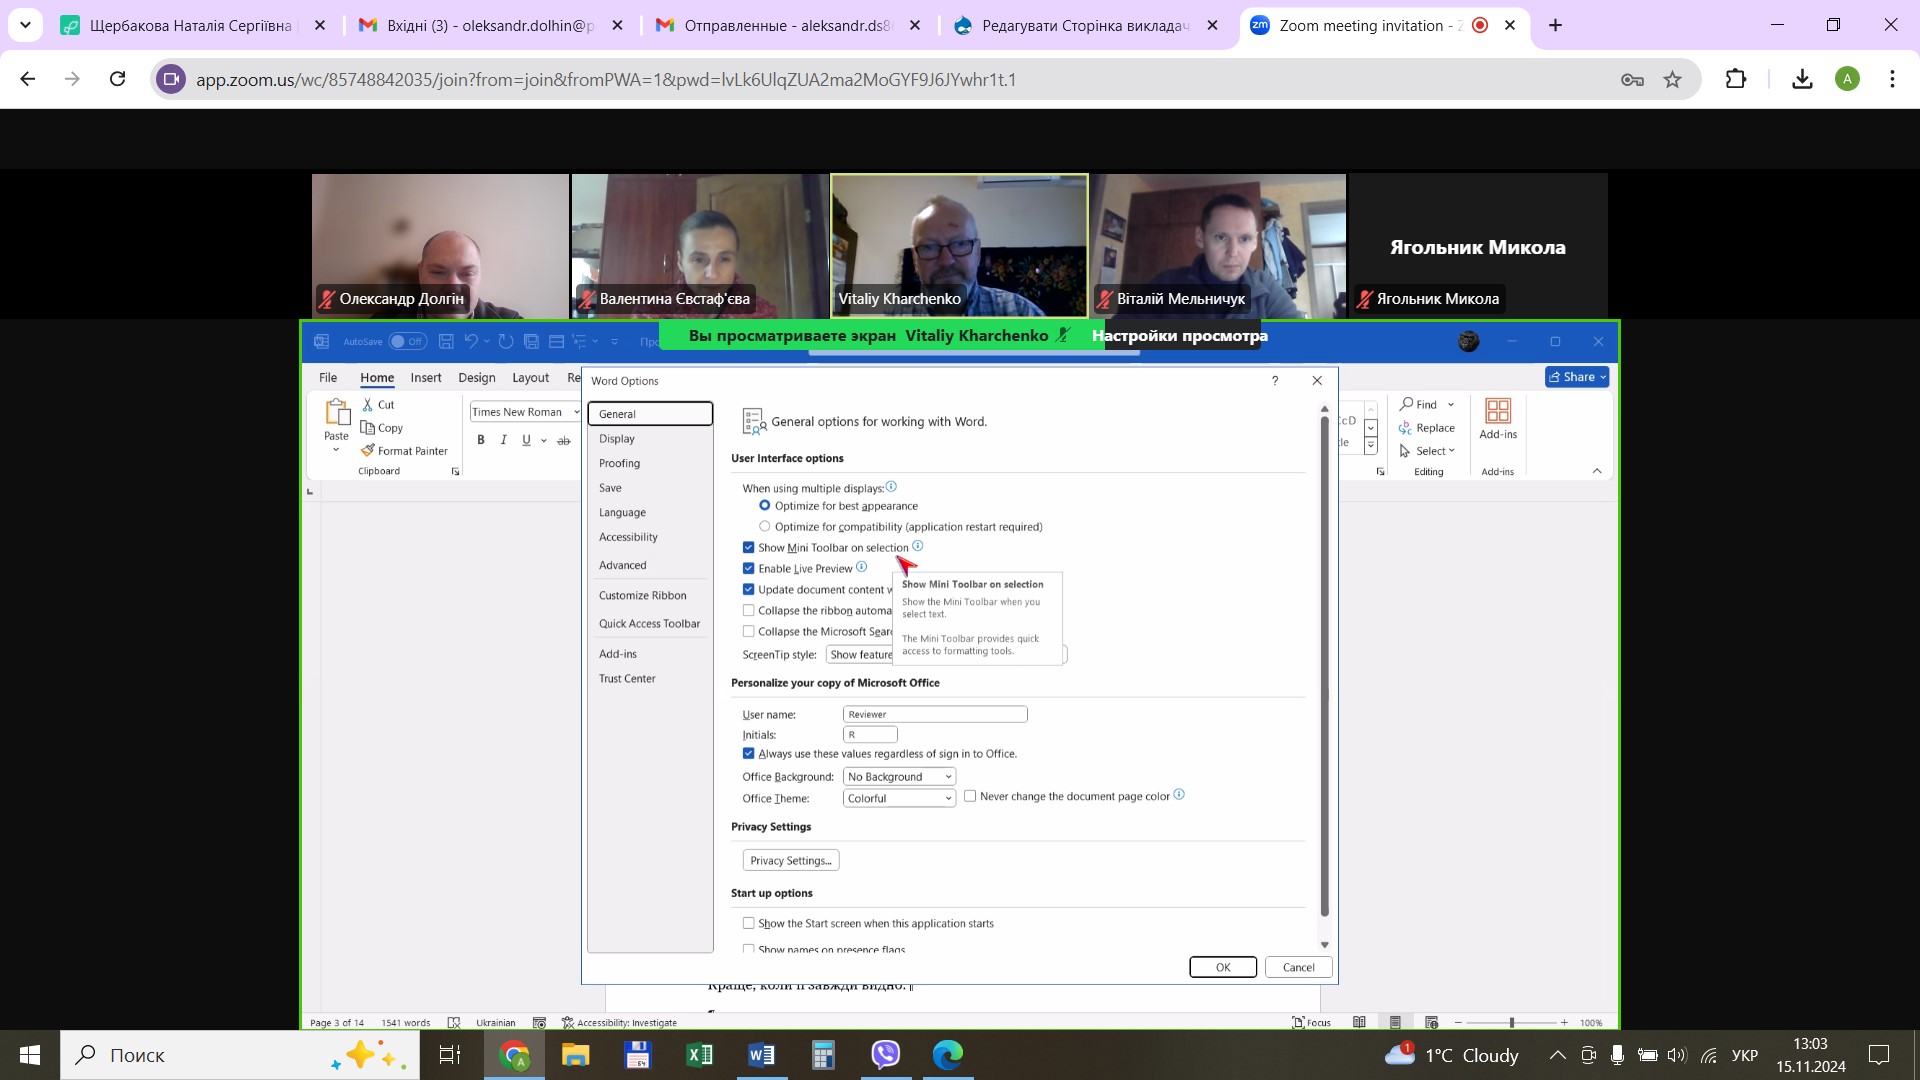Reload the Zoom web page
1920x1080 pixels.
pos(118,79)
